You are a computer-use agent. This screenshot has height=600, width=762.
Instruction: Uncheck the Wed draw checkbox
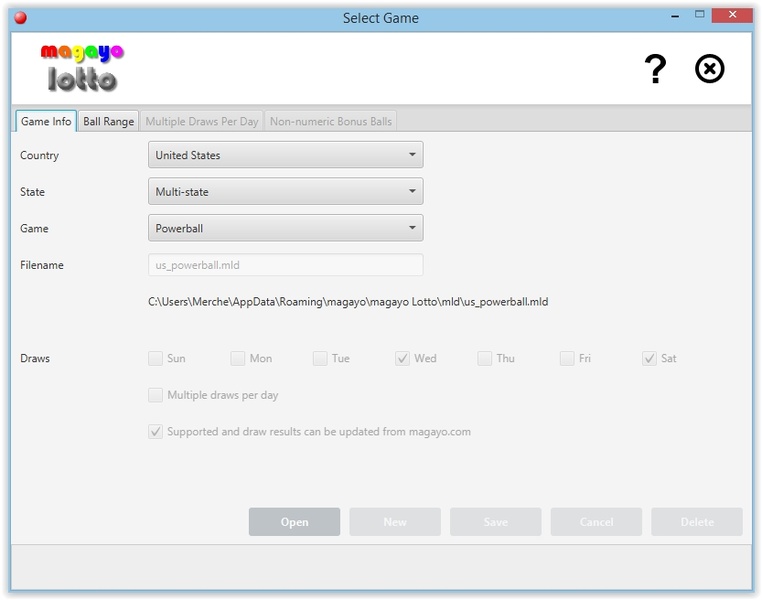tap(402, 359)
